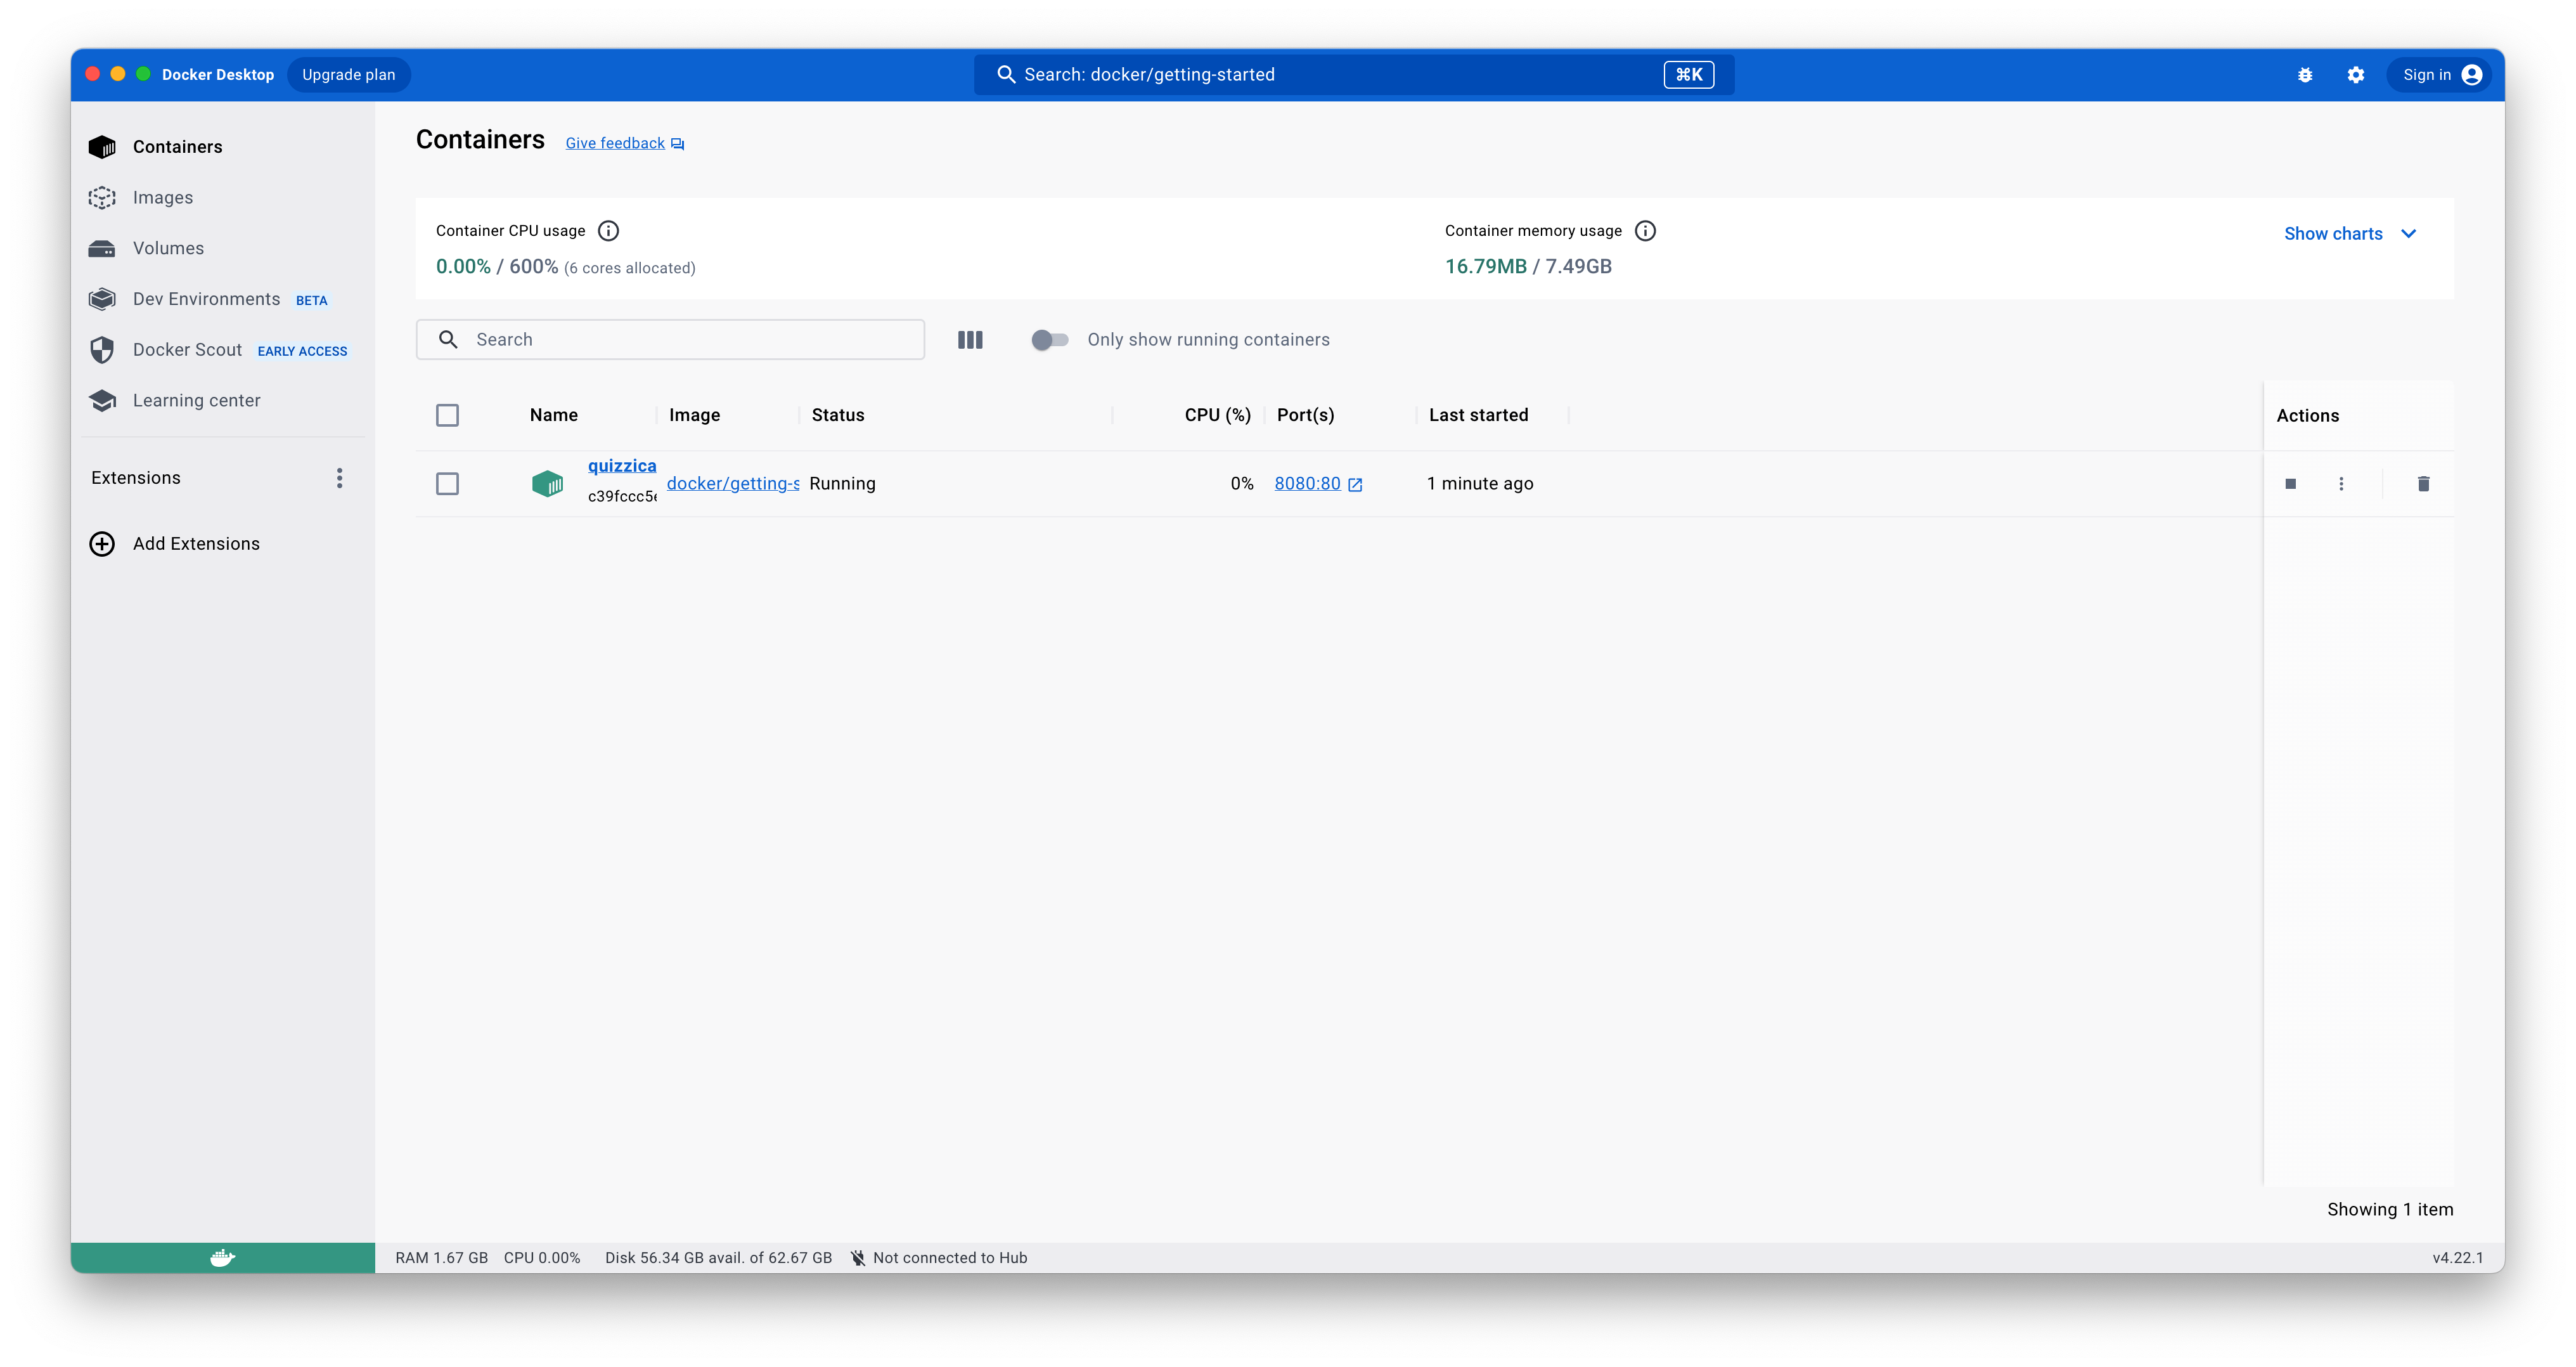This screenshot has width=2576, height=1367.
Task: Click the CPU usage info icon
Action: pyautogui.click(x=608, y=231)
